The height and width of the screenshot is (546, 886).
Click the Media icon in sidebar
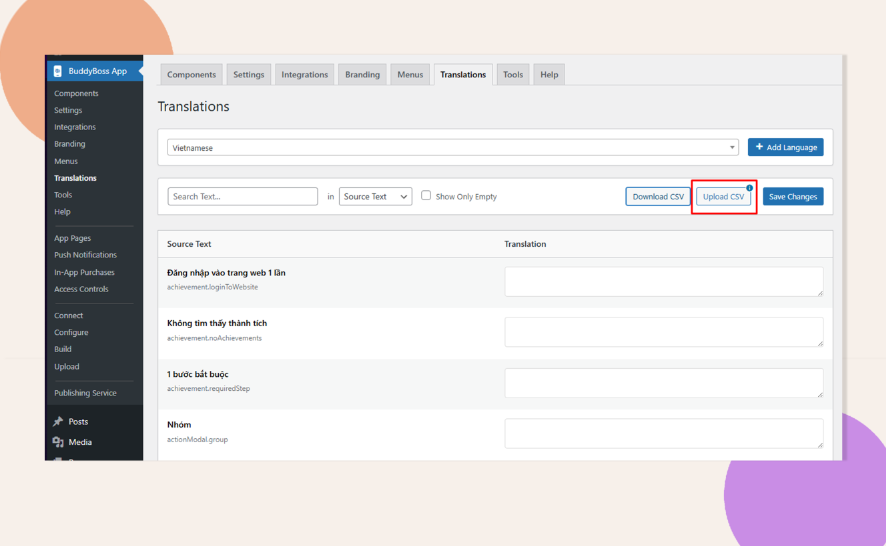58,442
